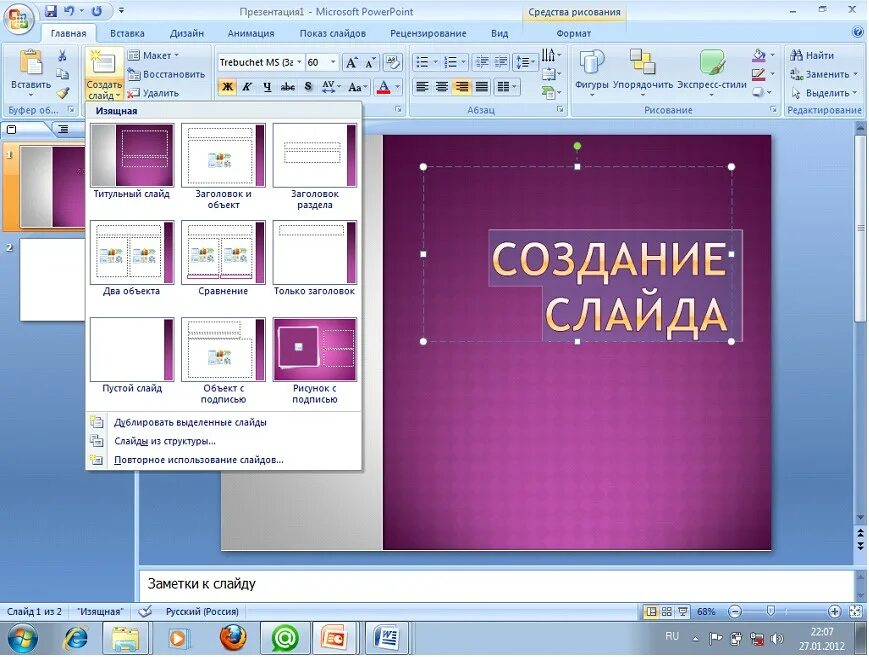Switch to Показ слайдов tab

coord(333,33)
